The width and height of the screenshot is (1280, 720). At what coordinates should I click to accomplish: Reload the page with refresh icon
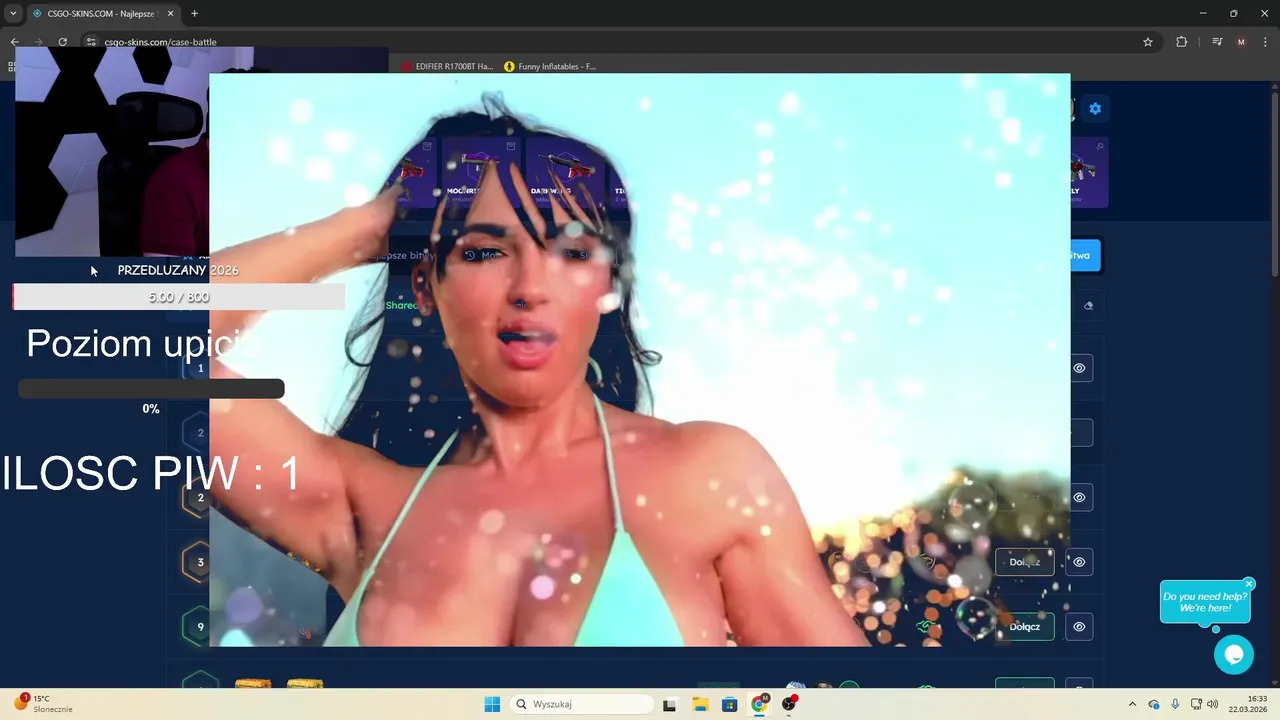tap(62, 42)
